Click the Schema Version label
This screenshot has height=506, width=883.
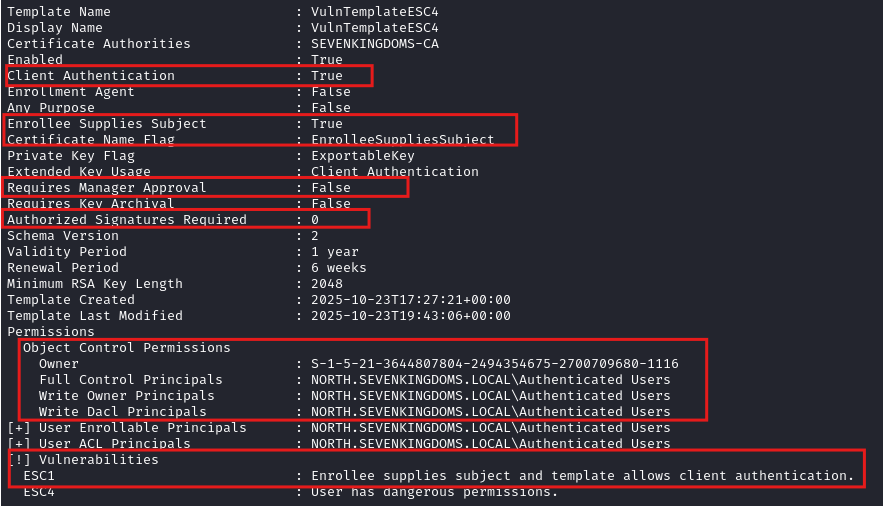click(x=63, y=235)
